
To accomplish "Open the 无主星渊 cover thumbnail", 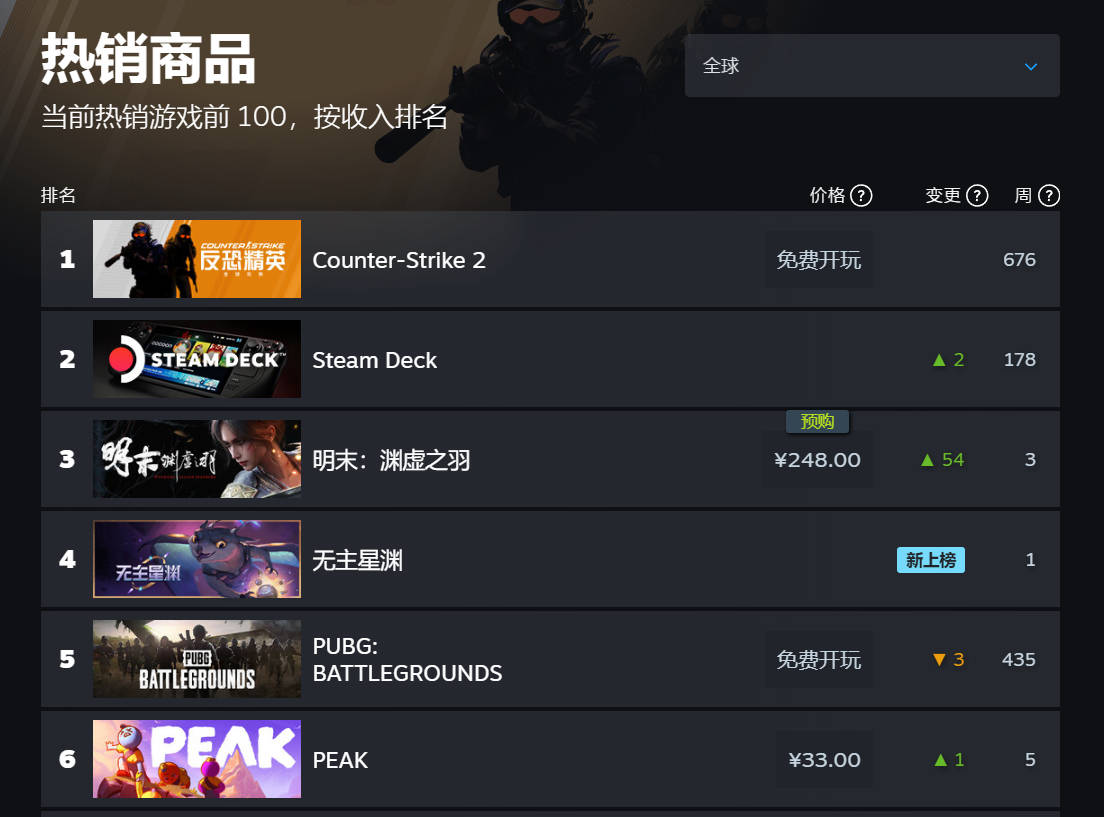I will point(197,559).
